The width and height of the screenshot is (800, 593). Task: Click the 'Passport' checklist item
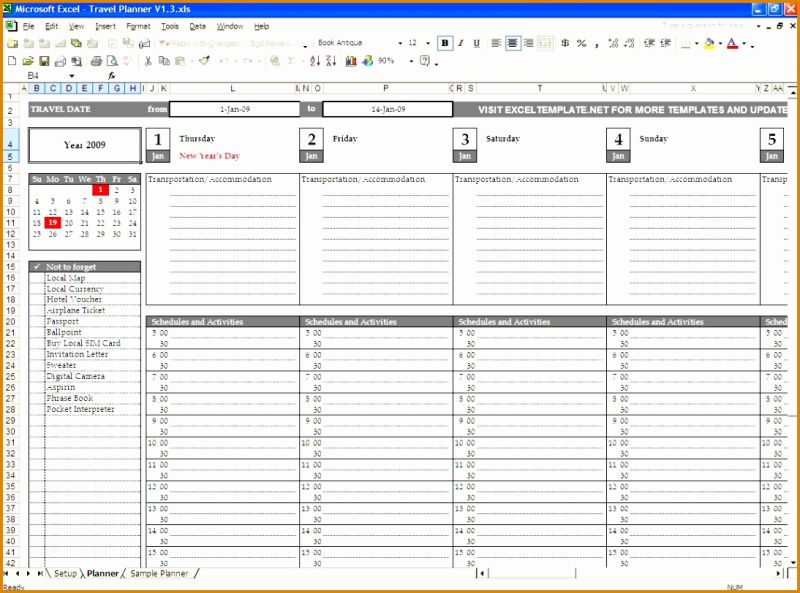pos(62,322)
